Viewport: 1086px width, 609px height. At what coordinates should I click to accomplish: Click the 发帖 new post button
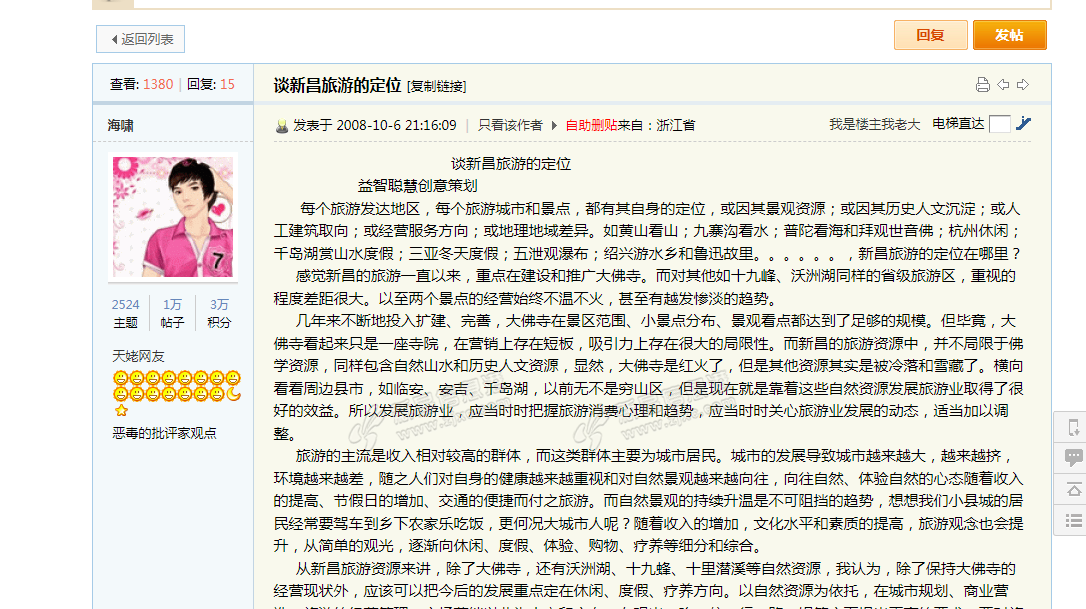(x=1009, y=35)
